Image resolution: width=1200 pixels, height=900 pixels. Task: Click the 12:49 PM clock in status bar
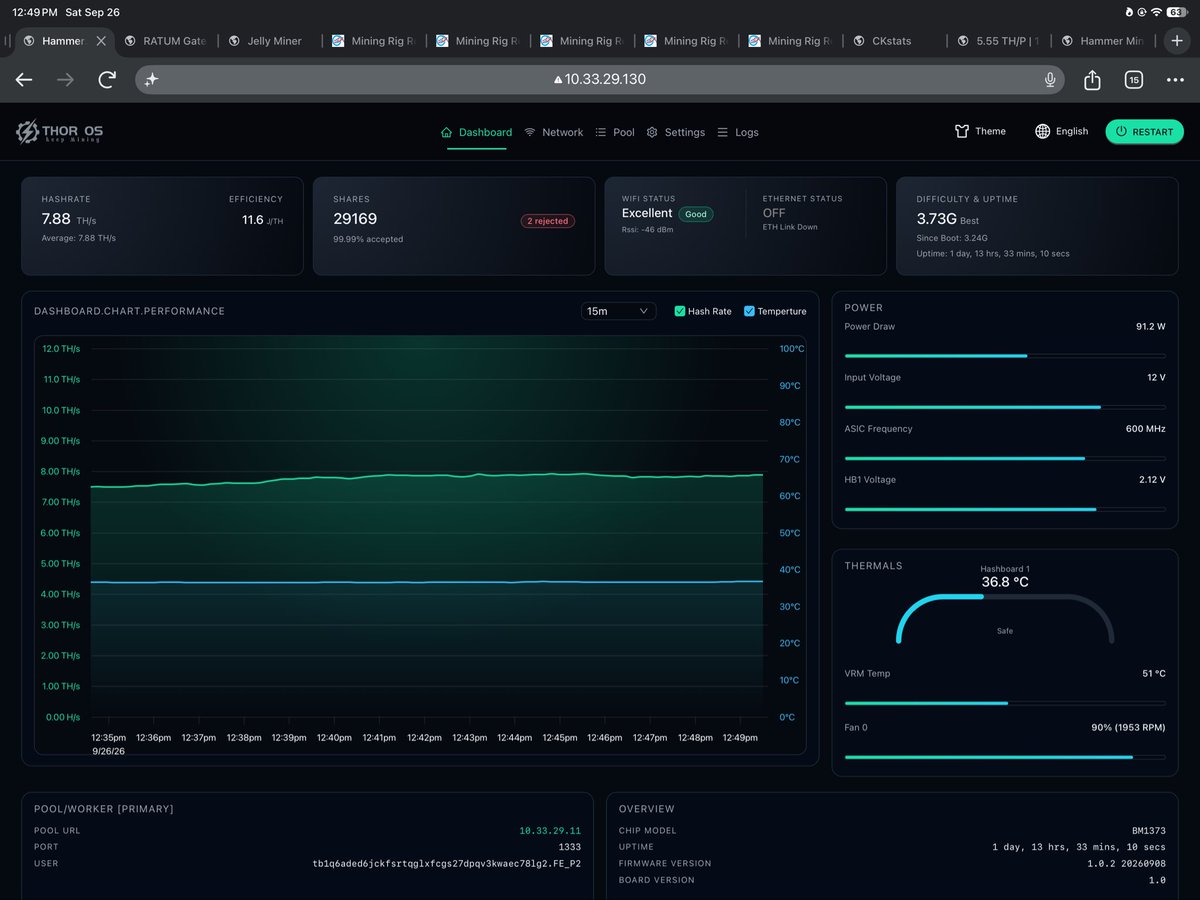(34, 12)
